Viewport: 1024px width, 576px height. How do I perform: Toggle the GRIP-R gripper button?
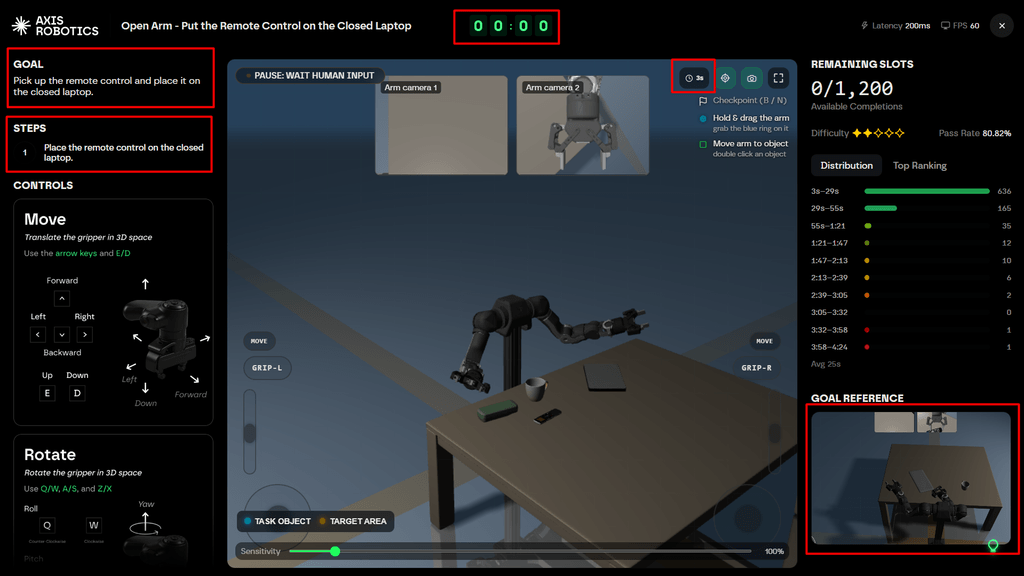click(x=756, y=368)
